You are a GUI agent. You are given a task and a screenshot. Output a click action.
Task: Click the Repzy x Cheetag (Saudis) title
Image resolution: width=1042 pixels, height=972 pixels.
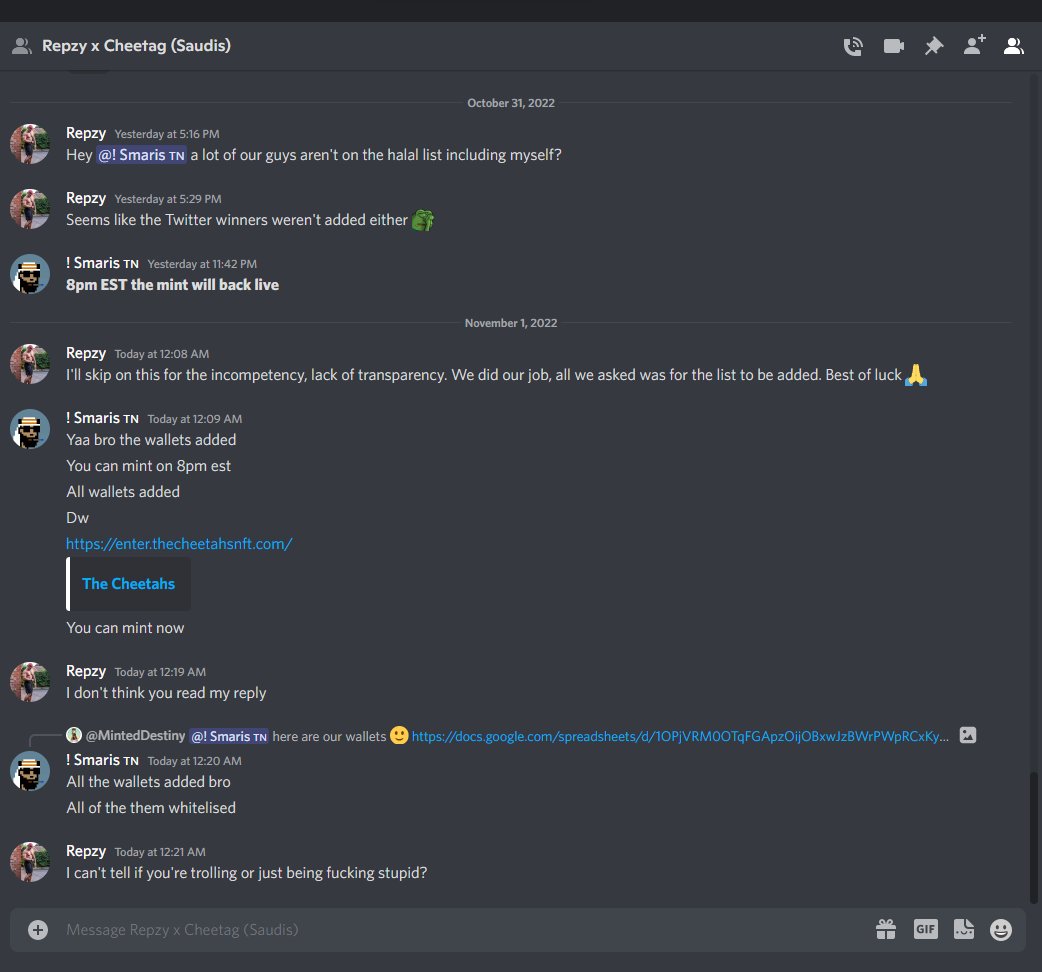136,46
